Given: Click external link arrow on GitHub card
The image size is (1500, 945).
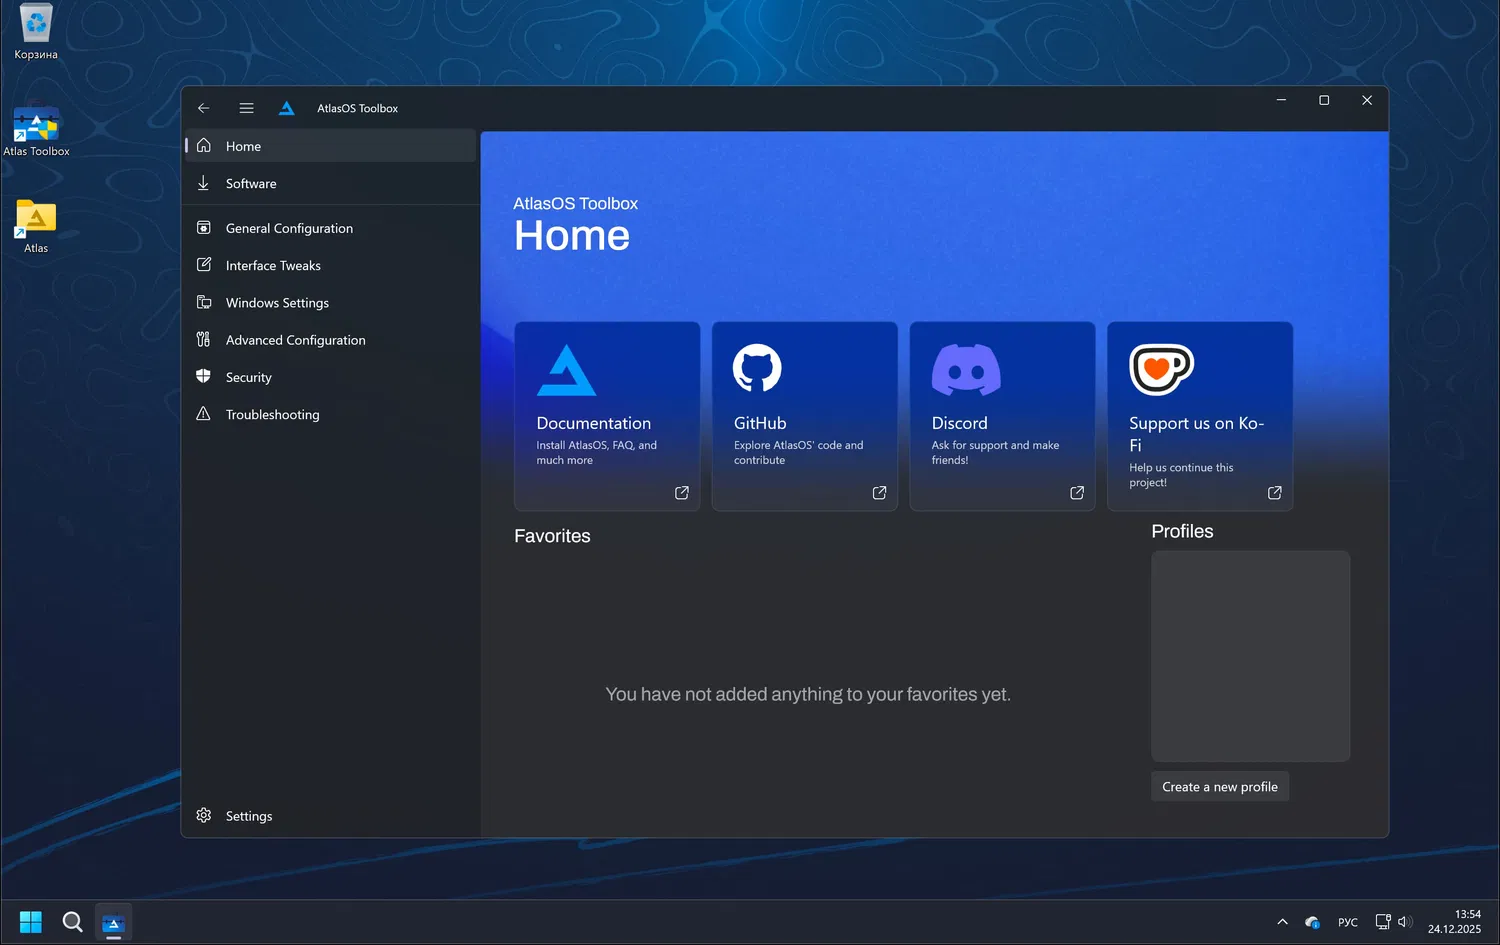Looking at the screenshot, I should click(x=880, y=493).
